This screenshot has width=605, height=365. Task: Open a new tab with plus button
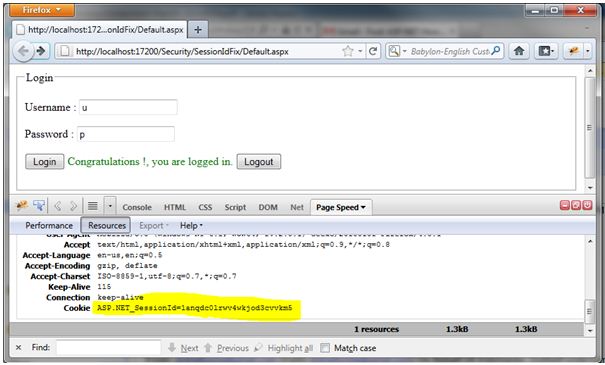(198, 30)
